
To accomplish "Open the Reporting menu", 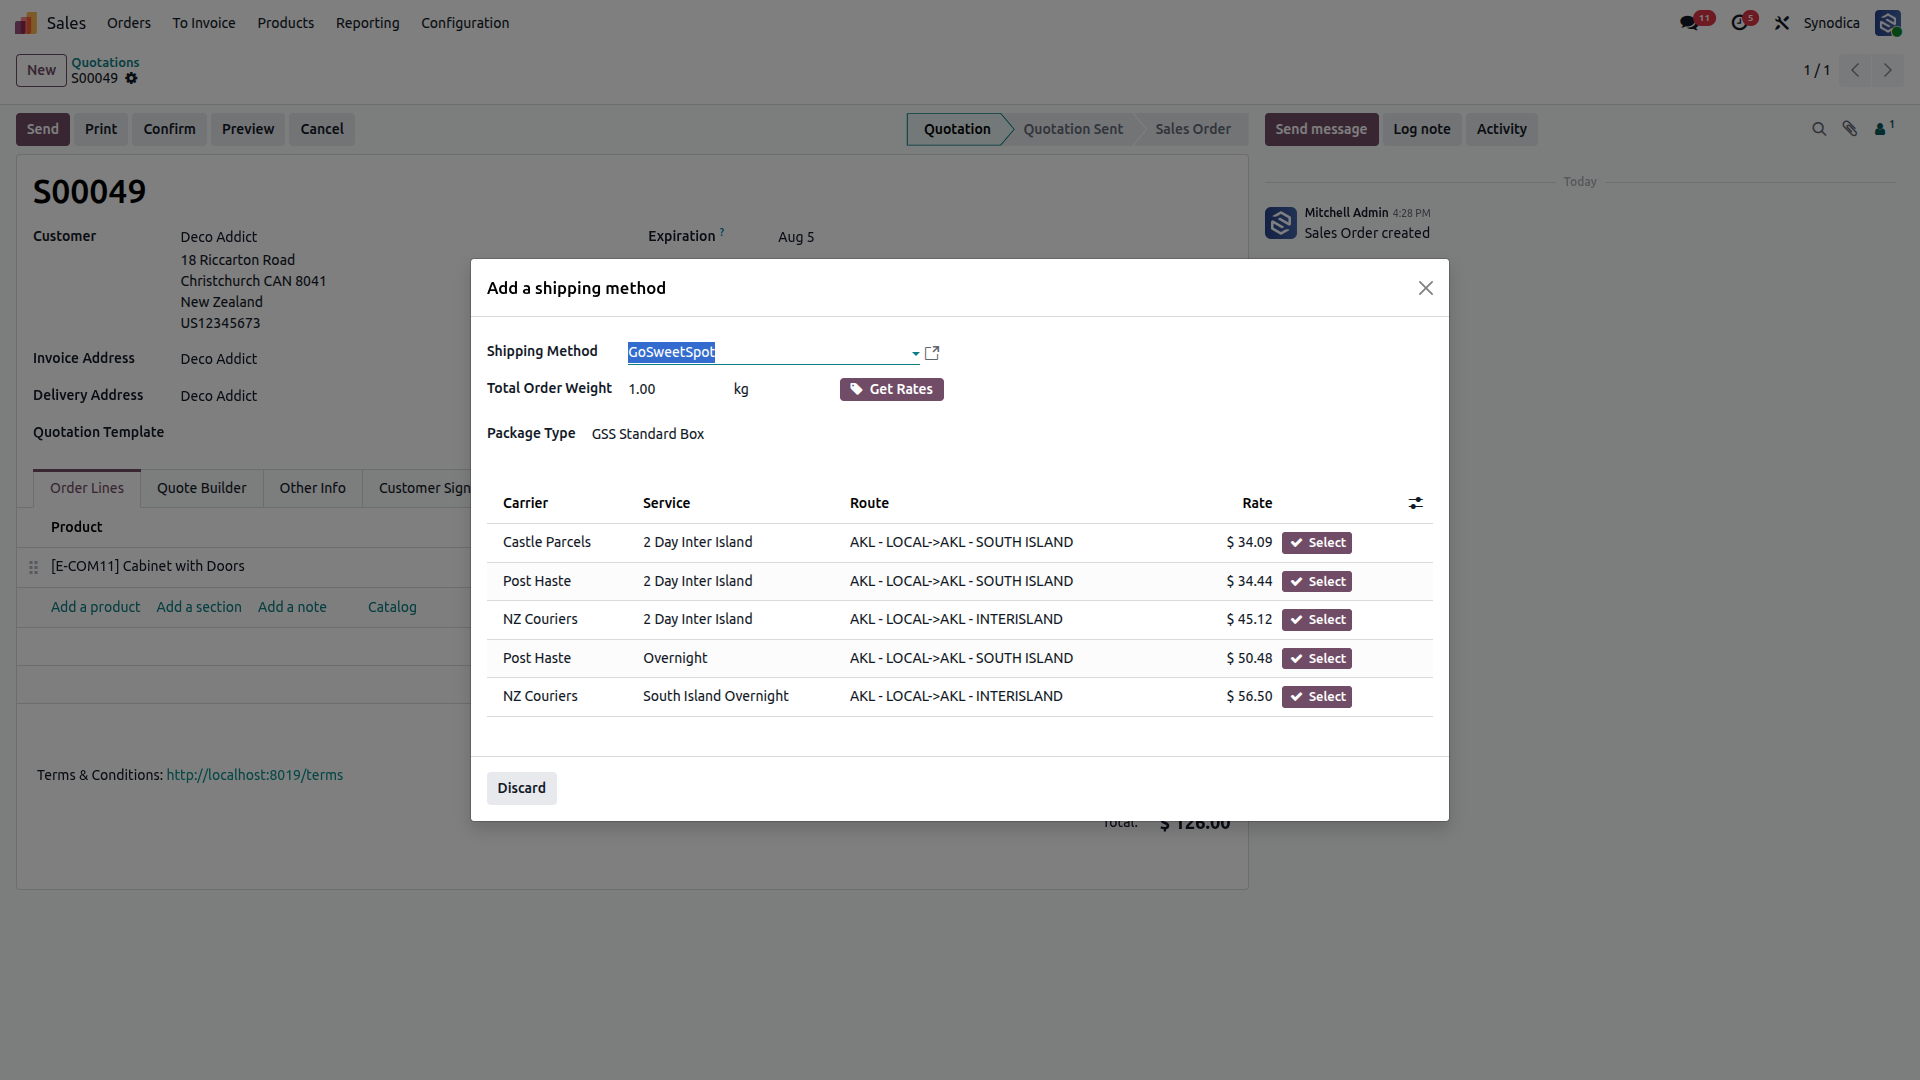I will [x=368, y=23].
